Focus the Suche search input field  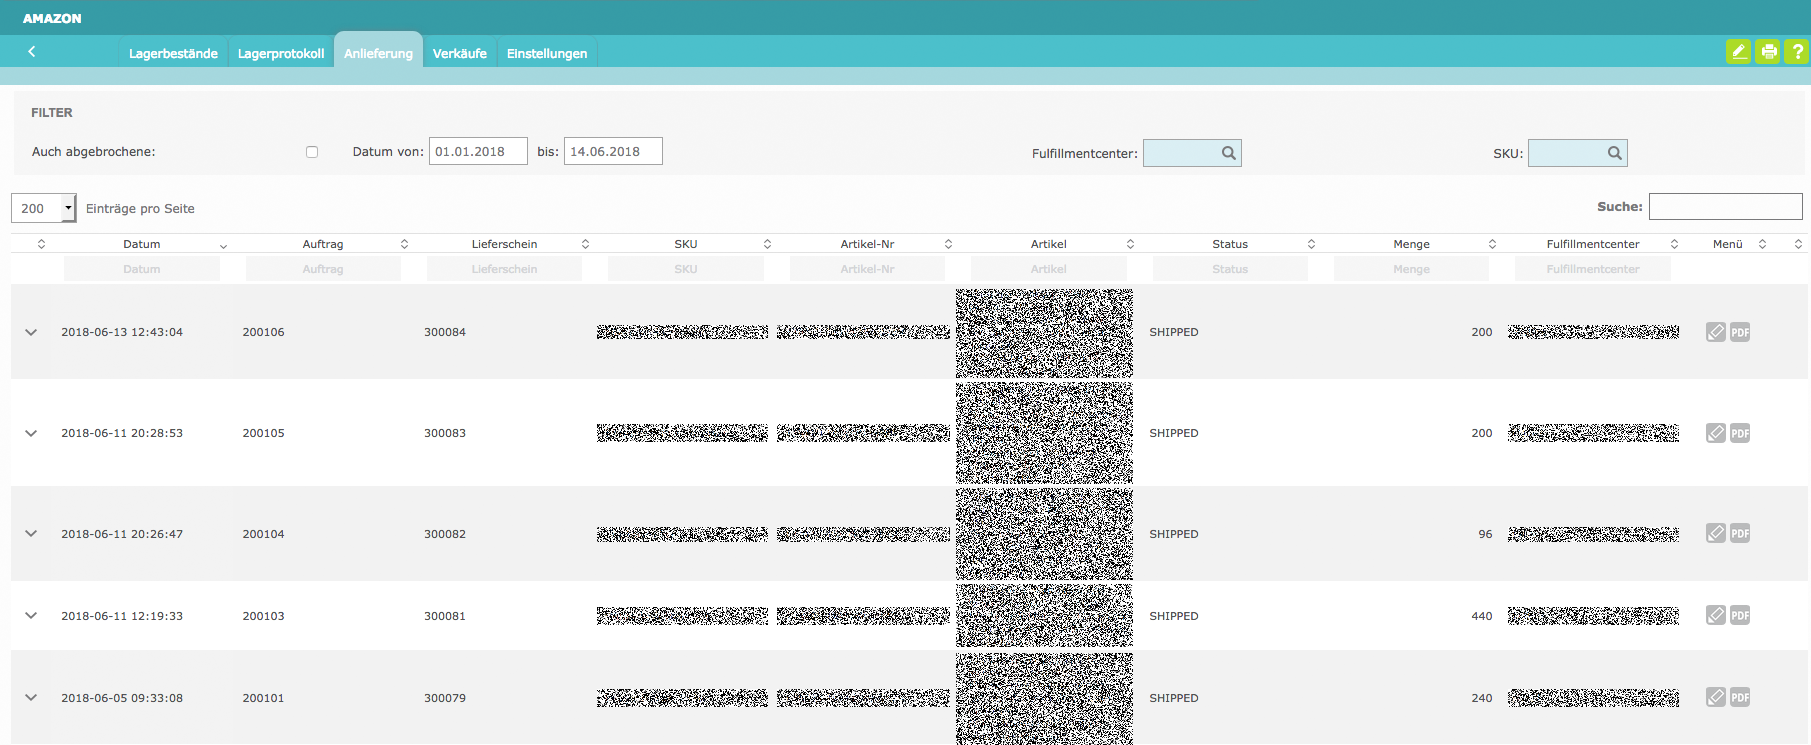pos(1725,207)
